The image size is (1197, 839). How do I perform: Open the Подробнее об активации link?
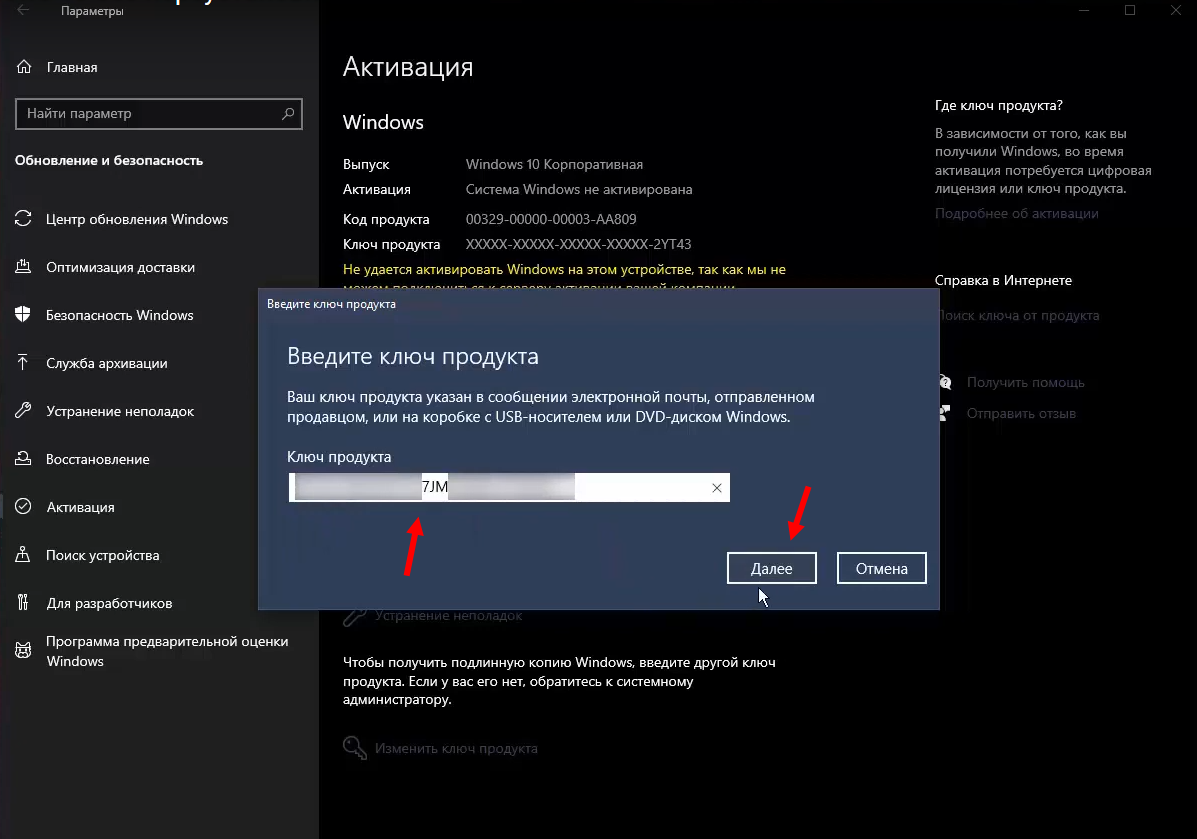coord(1016,214)
